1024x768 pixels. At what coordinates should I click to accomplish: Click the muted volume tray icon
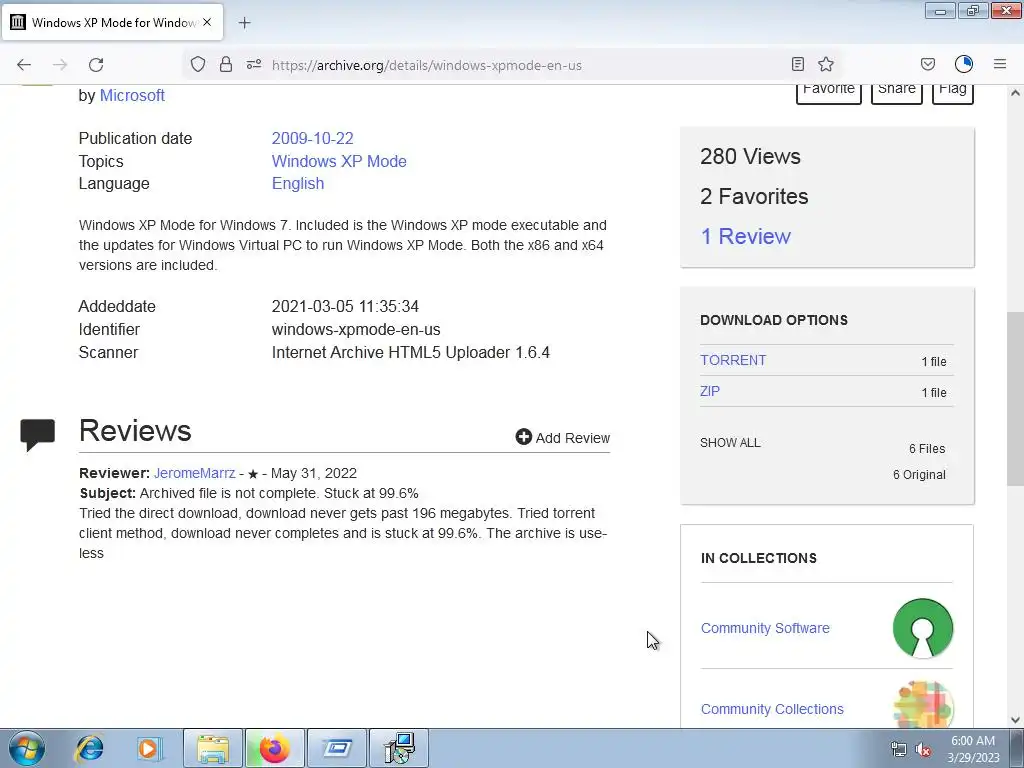tap(923, 750)
